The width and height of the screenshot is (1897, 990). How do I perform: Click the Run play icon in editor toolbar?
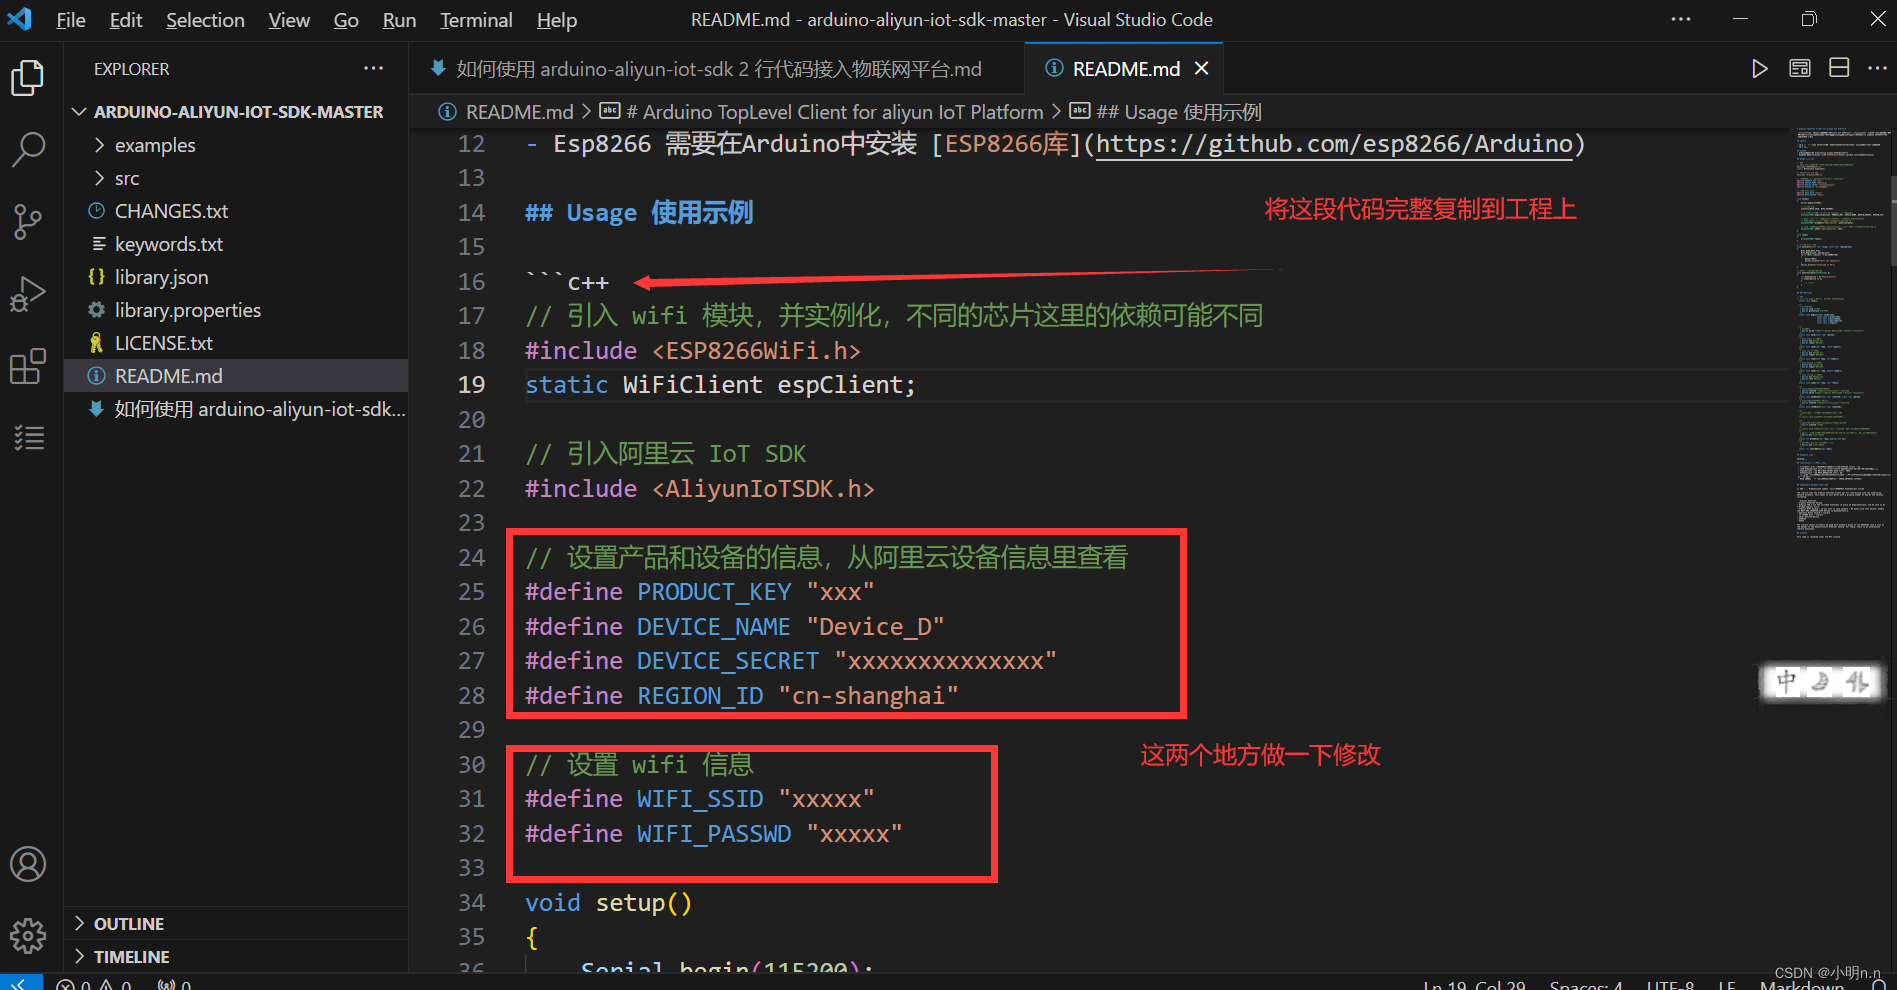coord(1759,68)
